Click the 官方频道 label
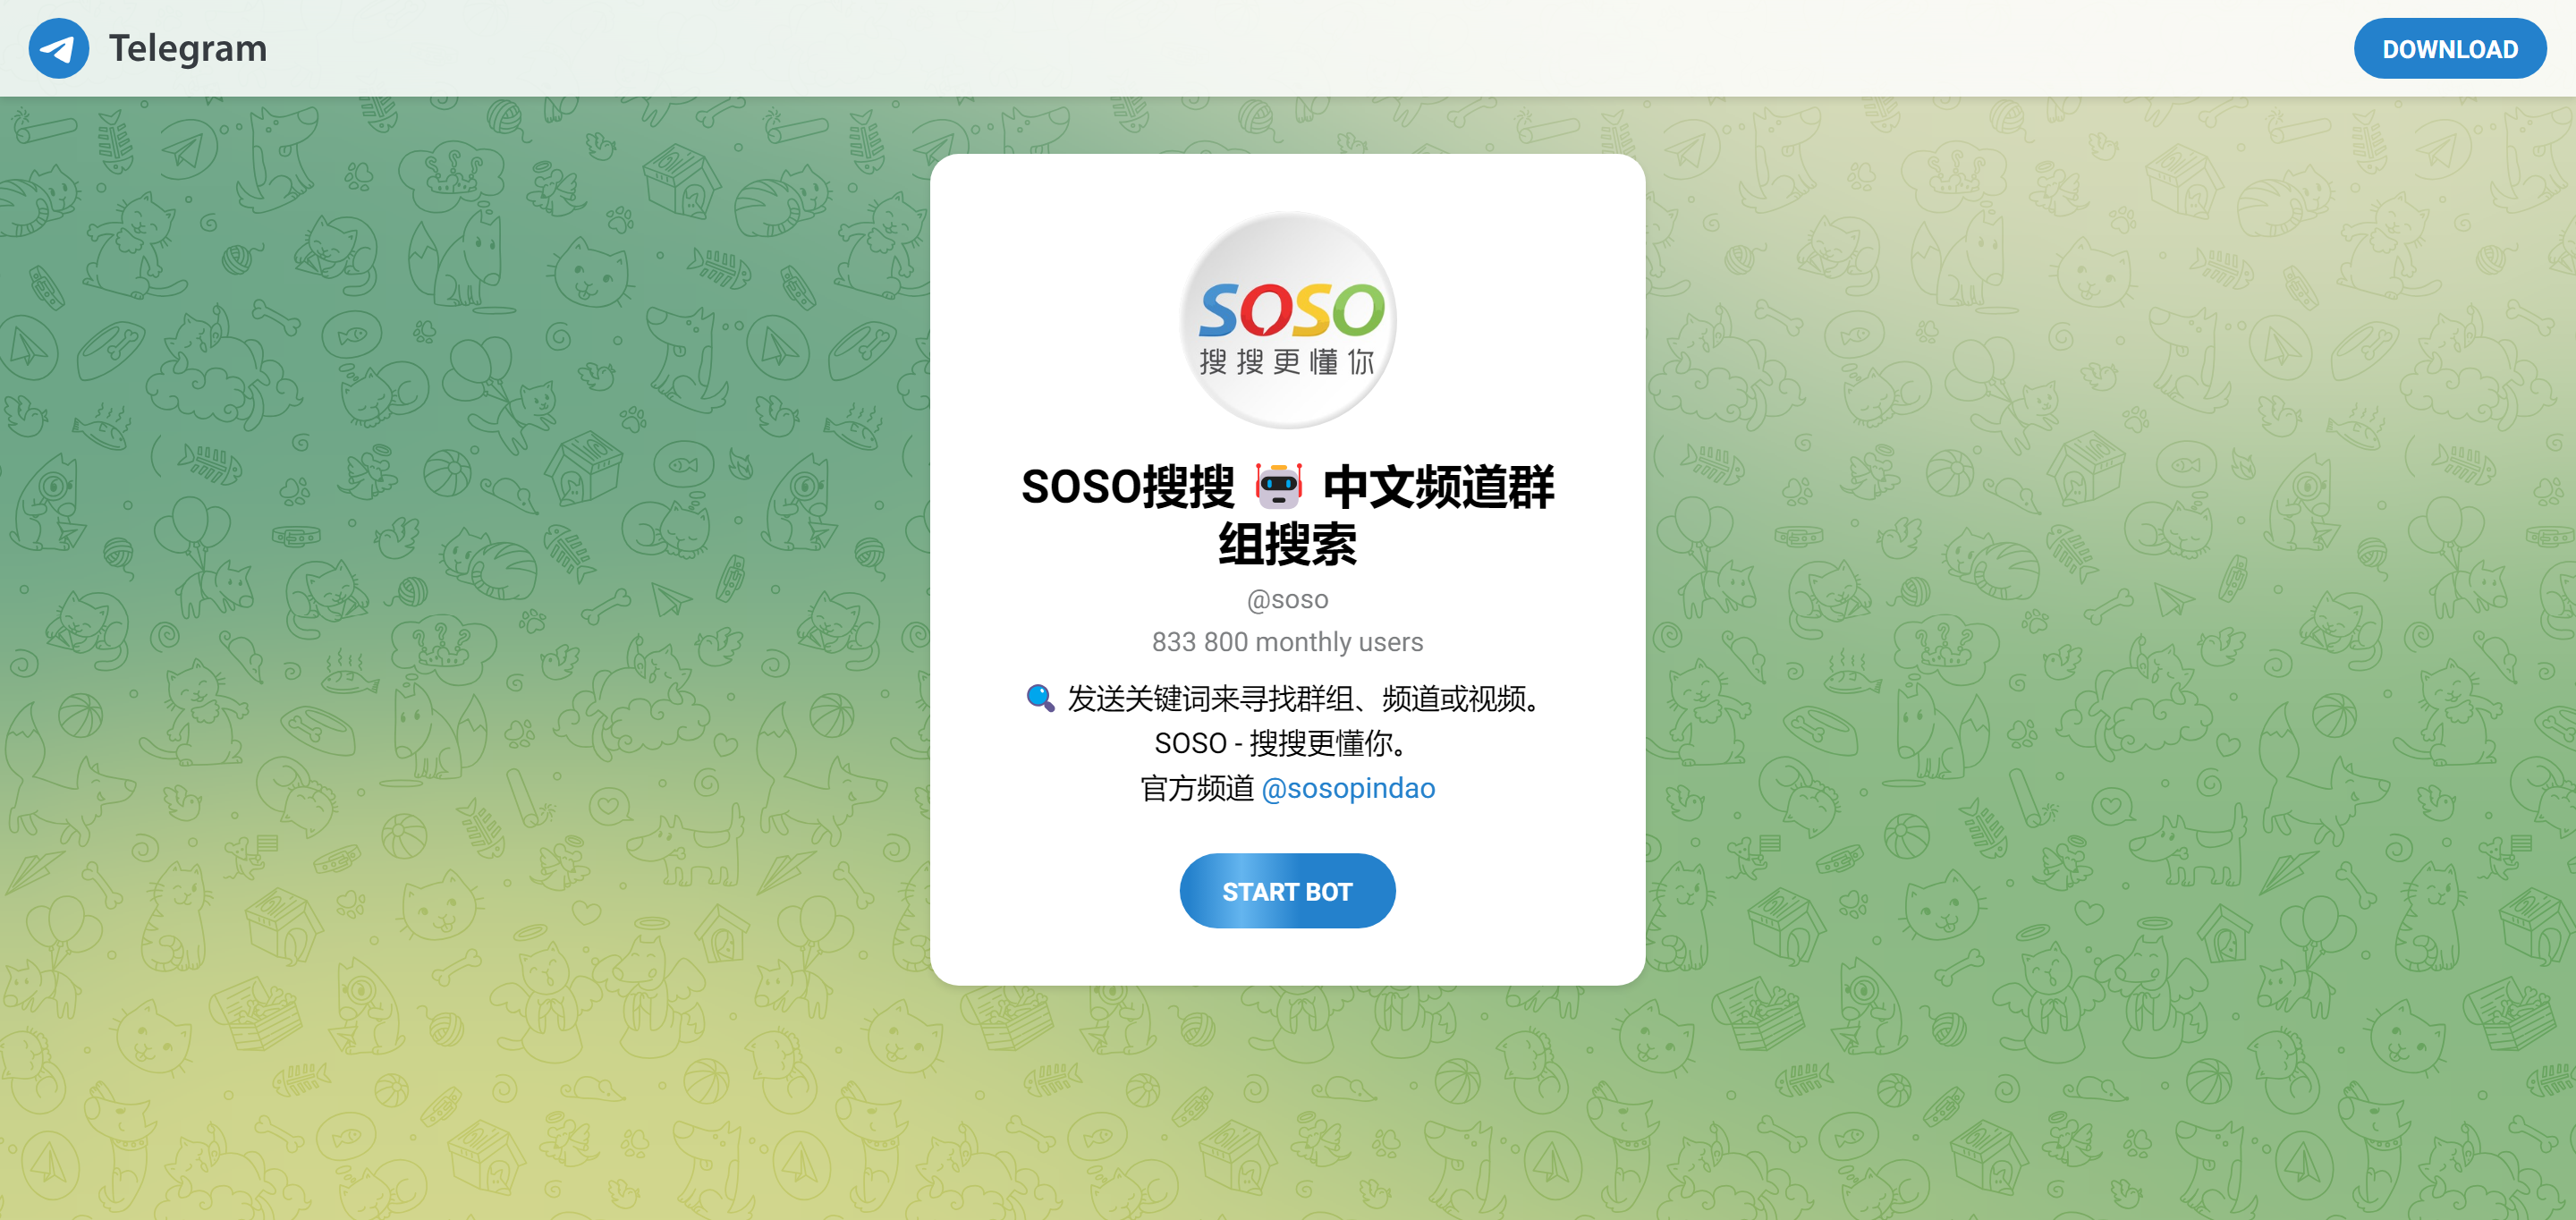Viewport: 2576px width, 1220px height. [x=1197, y=788]
